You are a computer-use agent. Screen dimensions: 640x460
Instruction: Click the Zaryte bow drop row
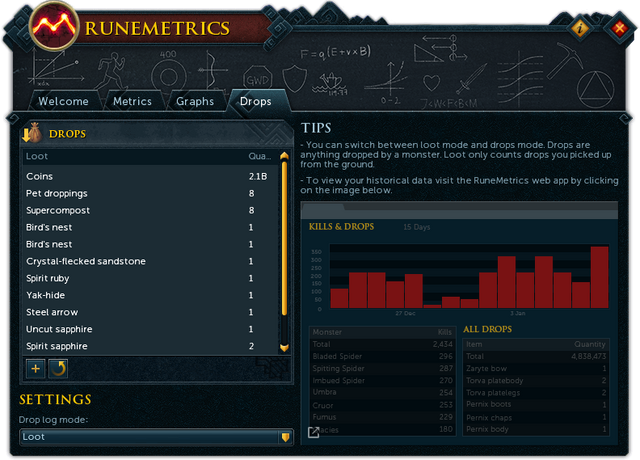tap(536, 368)
